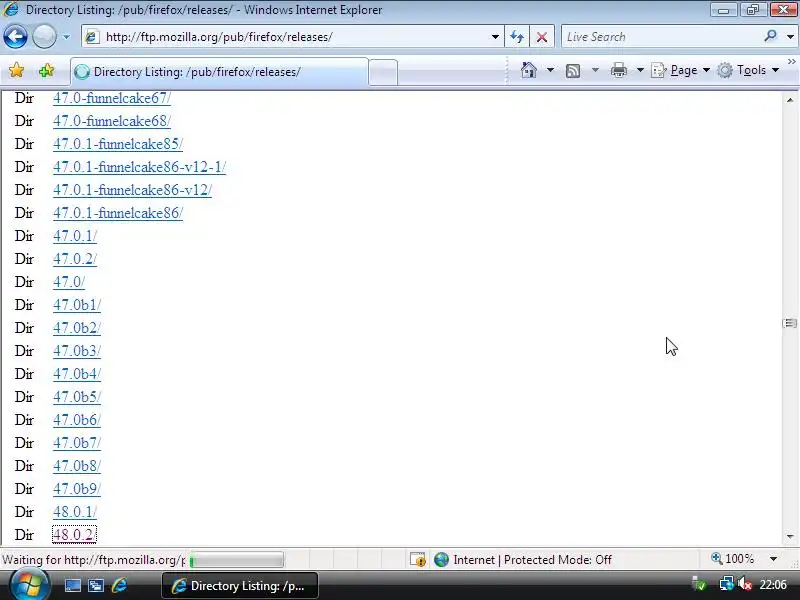The width and height of the screenshot is (800, 600).
Task: Open the 47.0b8/ directory link
Action: coord(77,465)
